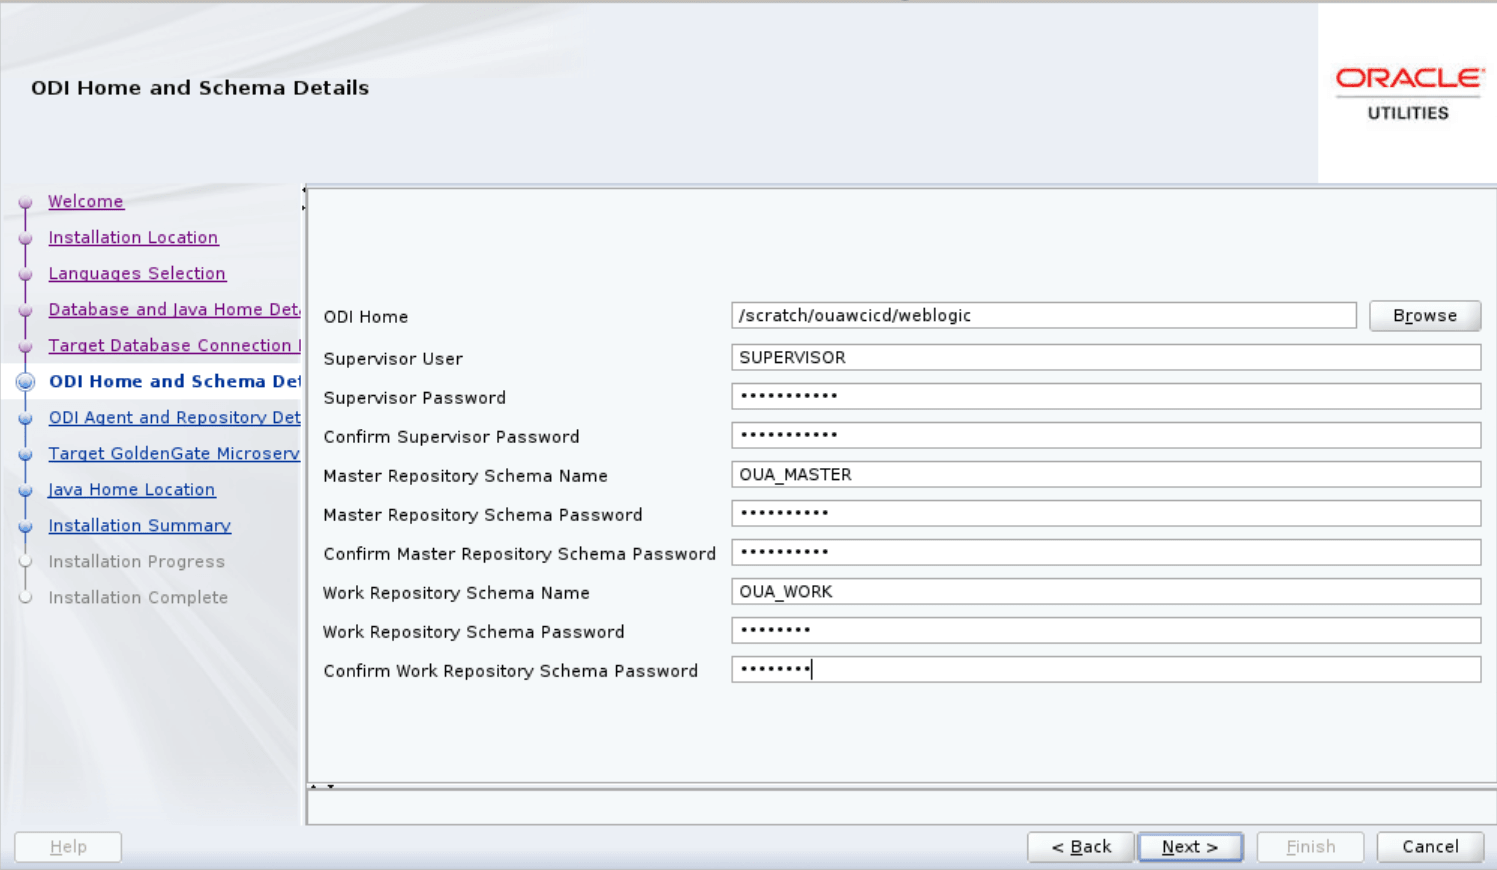The width and height of the screenshot is (1497, 870).
Task: Open the Welcome step link
Action: point(86,201)
